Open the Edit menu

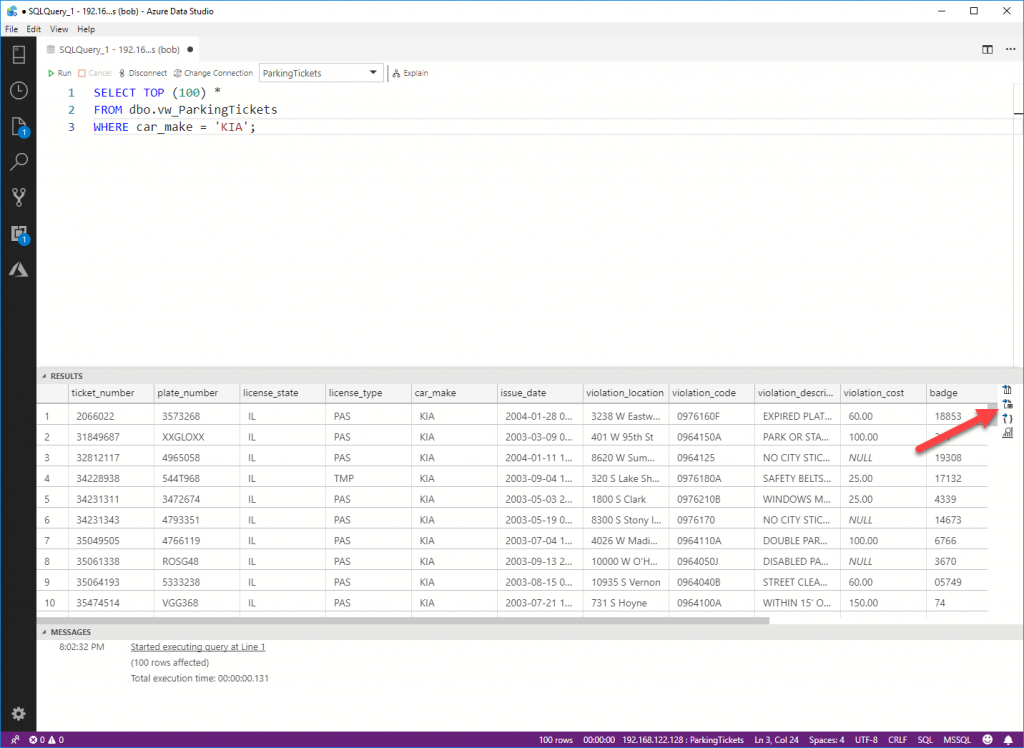click(33, 29)
